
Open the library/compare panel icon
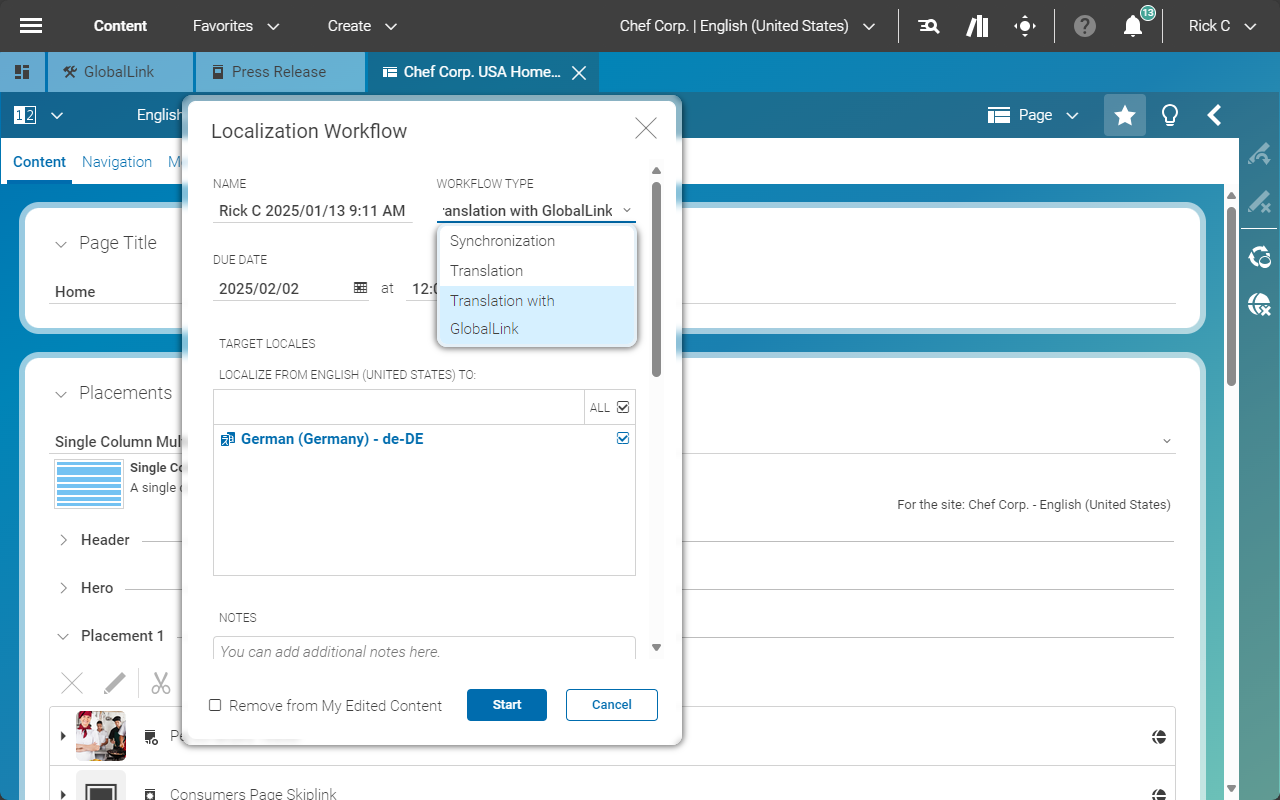point(976,25)
